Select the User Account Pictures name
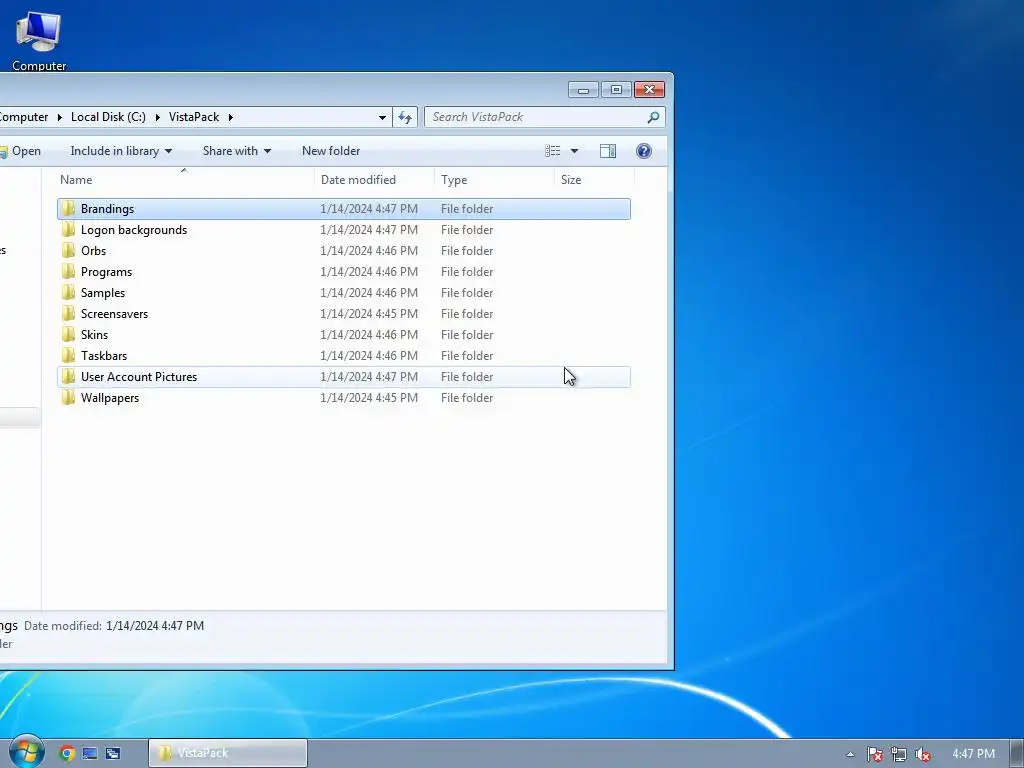The width and height of the screenshot is (1024, 768). pyautogui.click(x=139, y=377)
